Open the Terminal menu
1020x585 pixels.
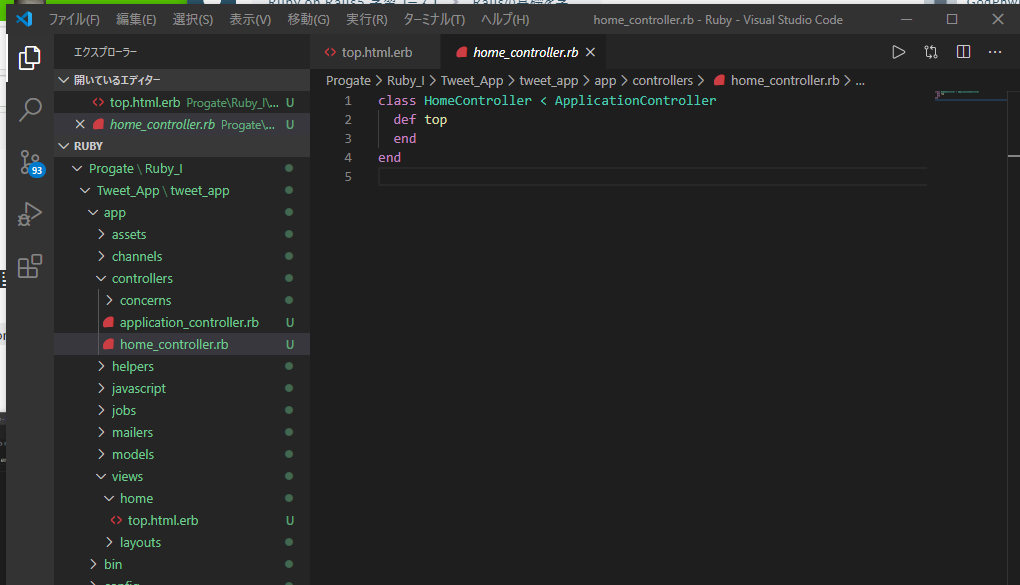pyautogui.click(x=433, y=20)
